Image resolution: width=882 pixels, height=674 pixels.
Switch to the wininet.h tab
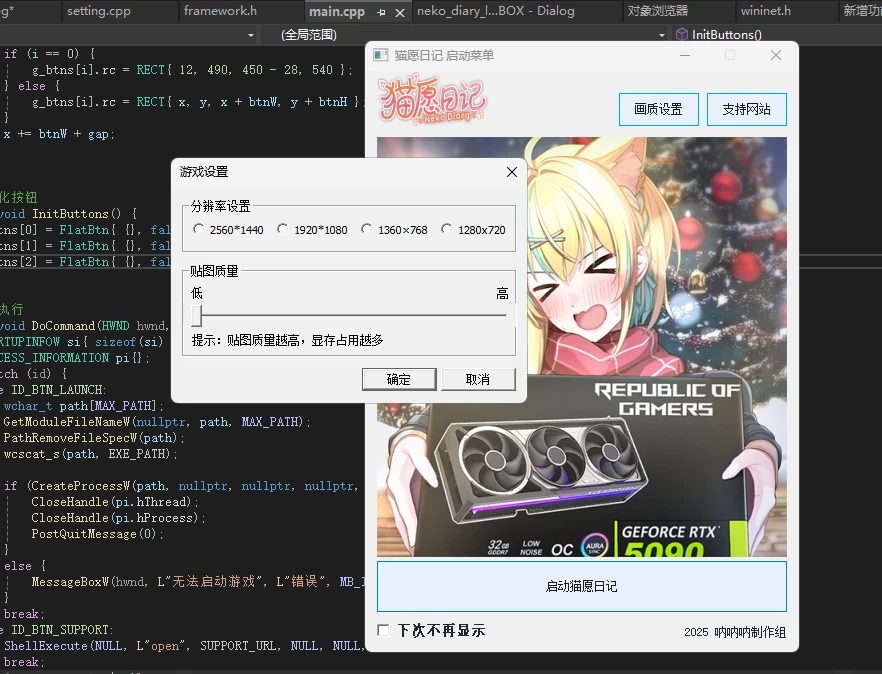pos(765,11)
